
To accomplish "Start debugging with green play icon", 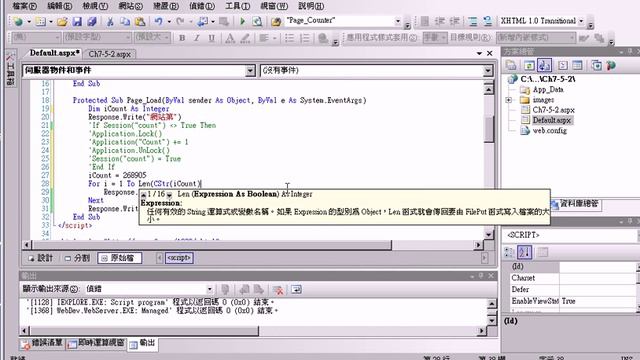I will tap(242, 21).
